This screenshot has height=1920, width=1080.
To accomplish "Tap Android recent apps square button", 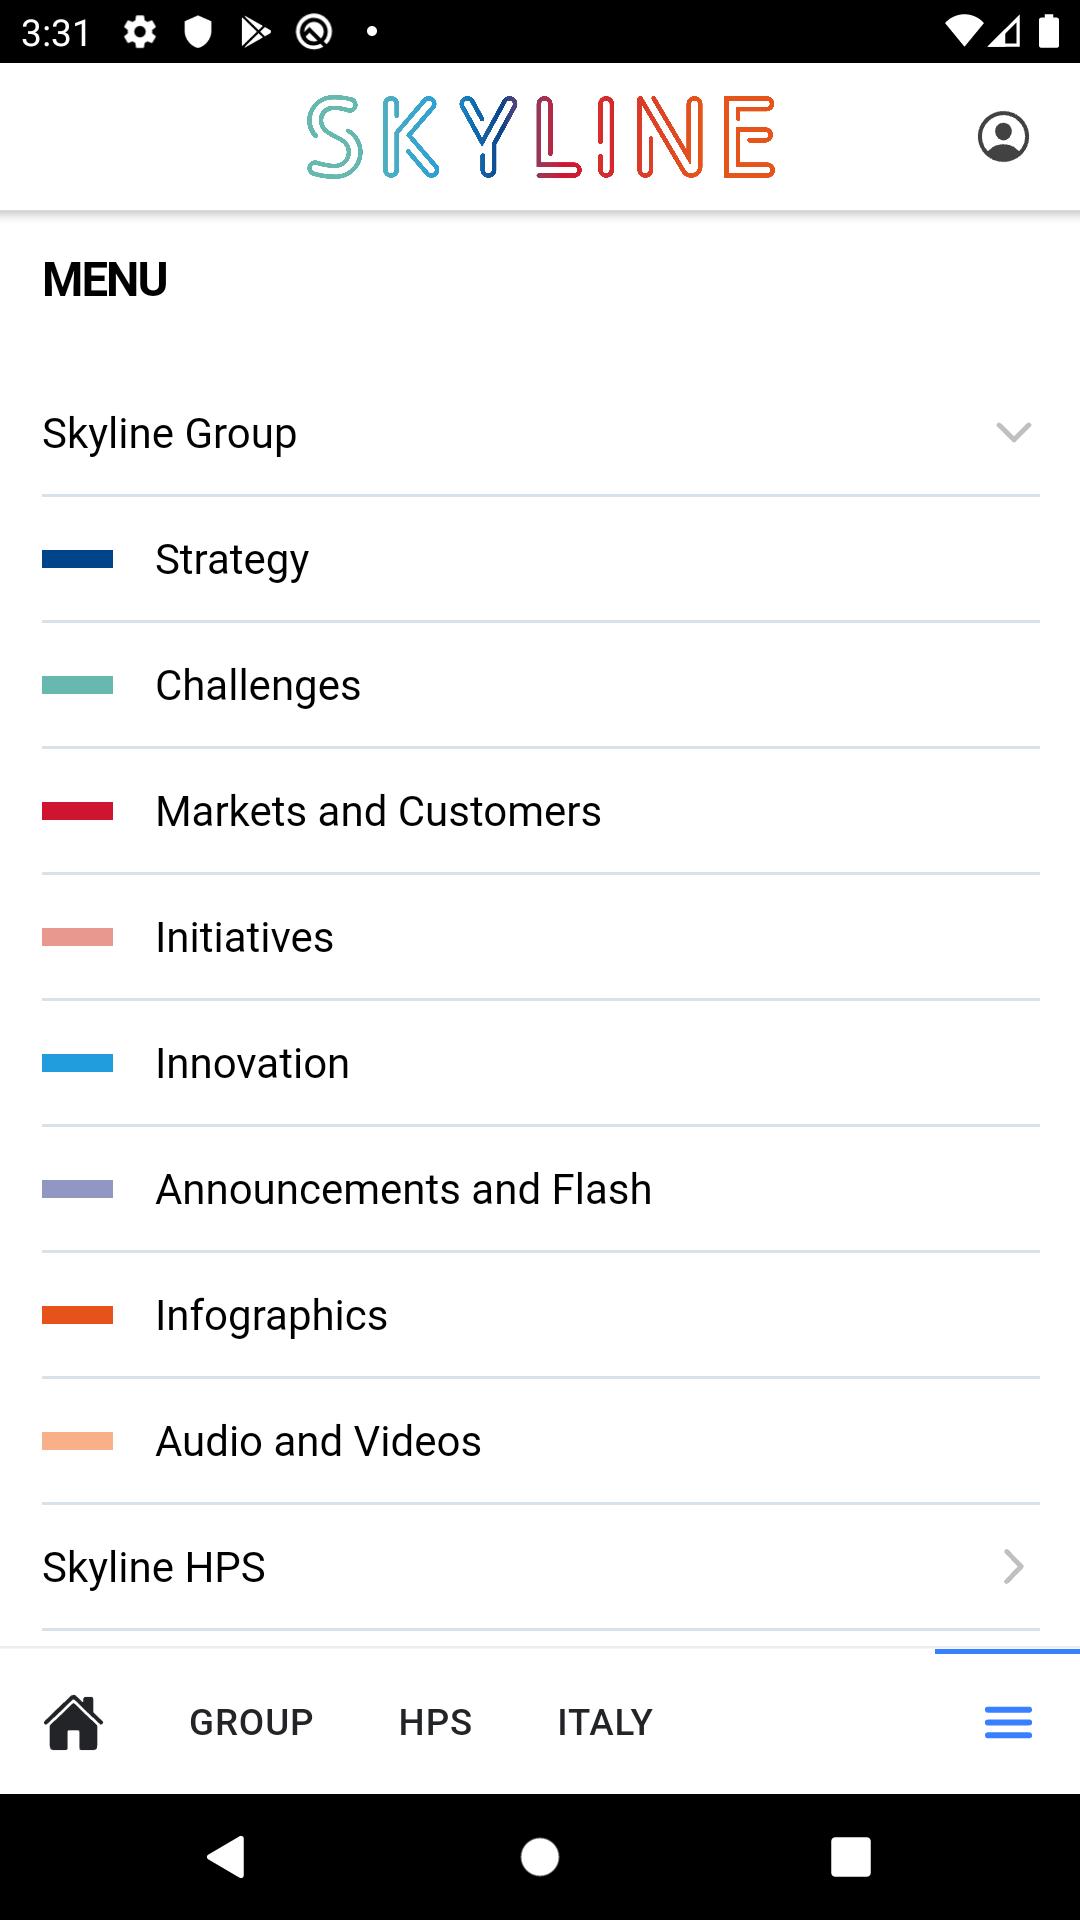I will pos(851,1857).
